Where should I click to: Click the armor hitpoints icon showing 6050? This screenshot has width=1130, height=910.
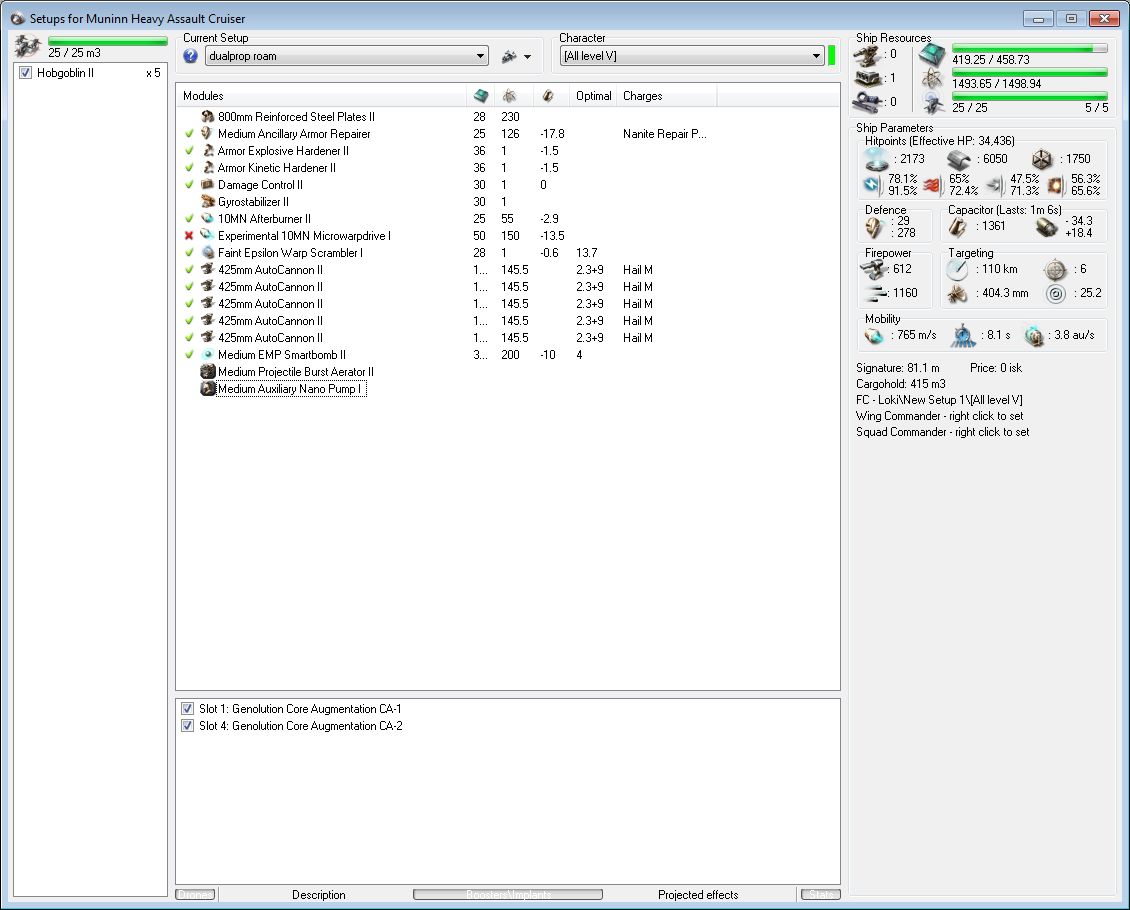click(x=959, y=159)
